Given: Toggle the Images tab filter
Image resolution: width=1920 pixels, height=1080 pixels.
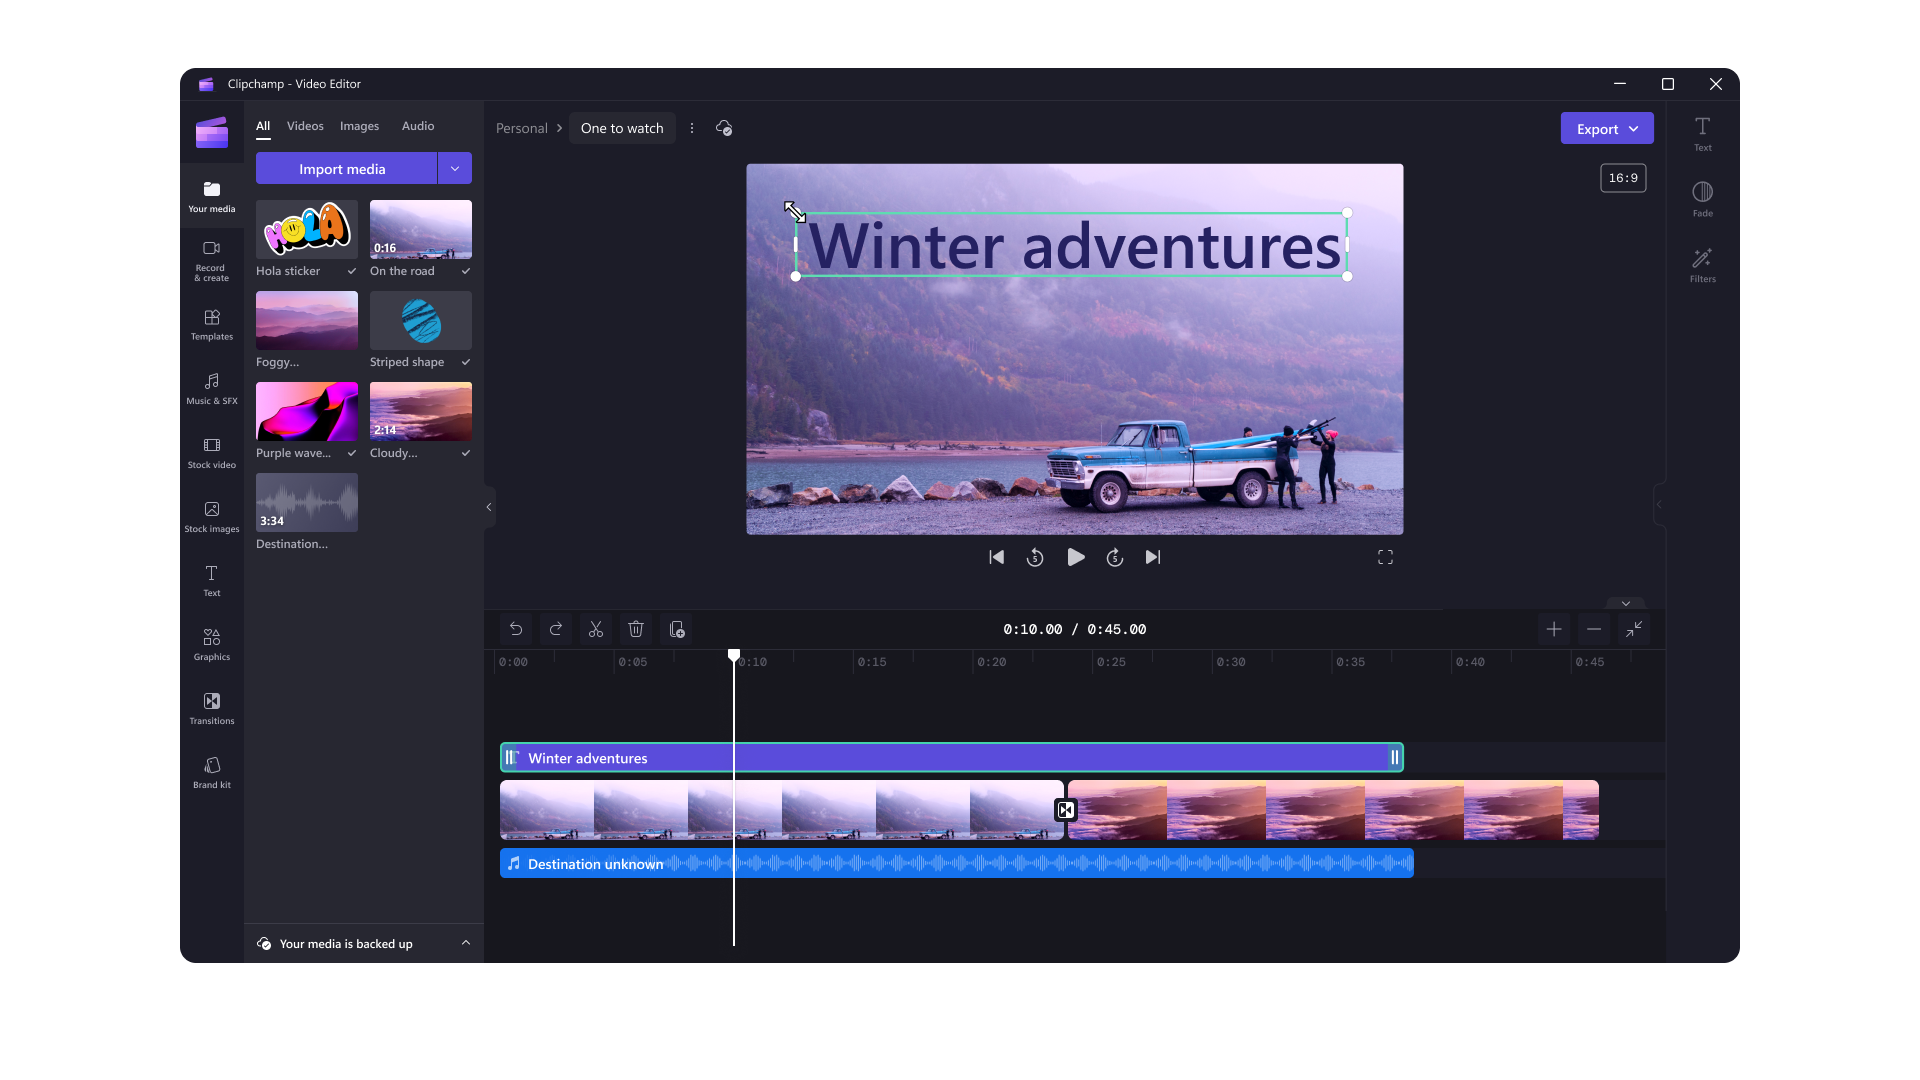Looking at the screenshot, I should 359,125.
